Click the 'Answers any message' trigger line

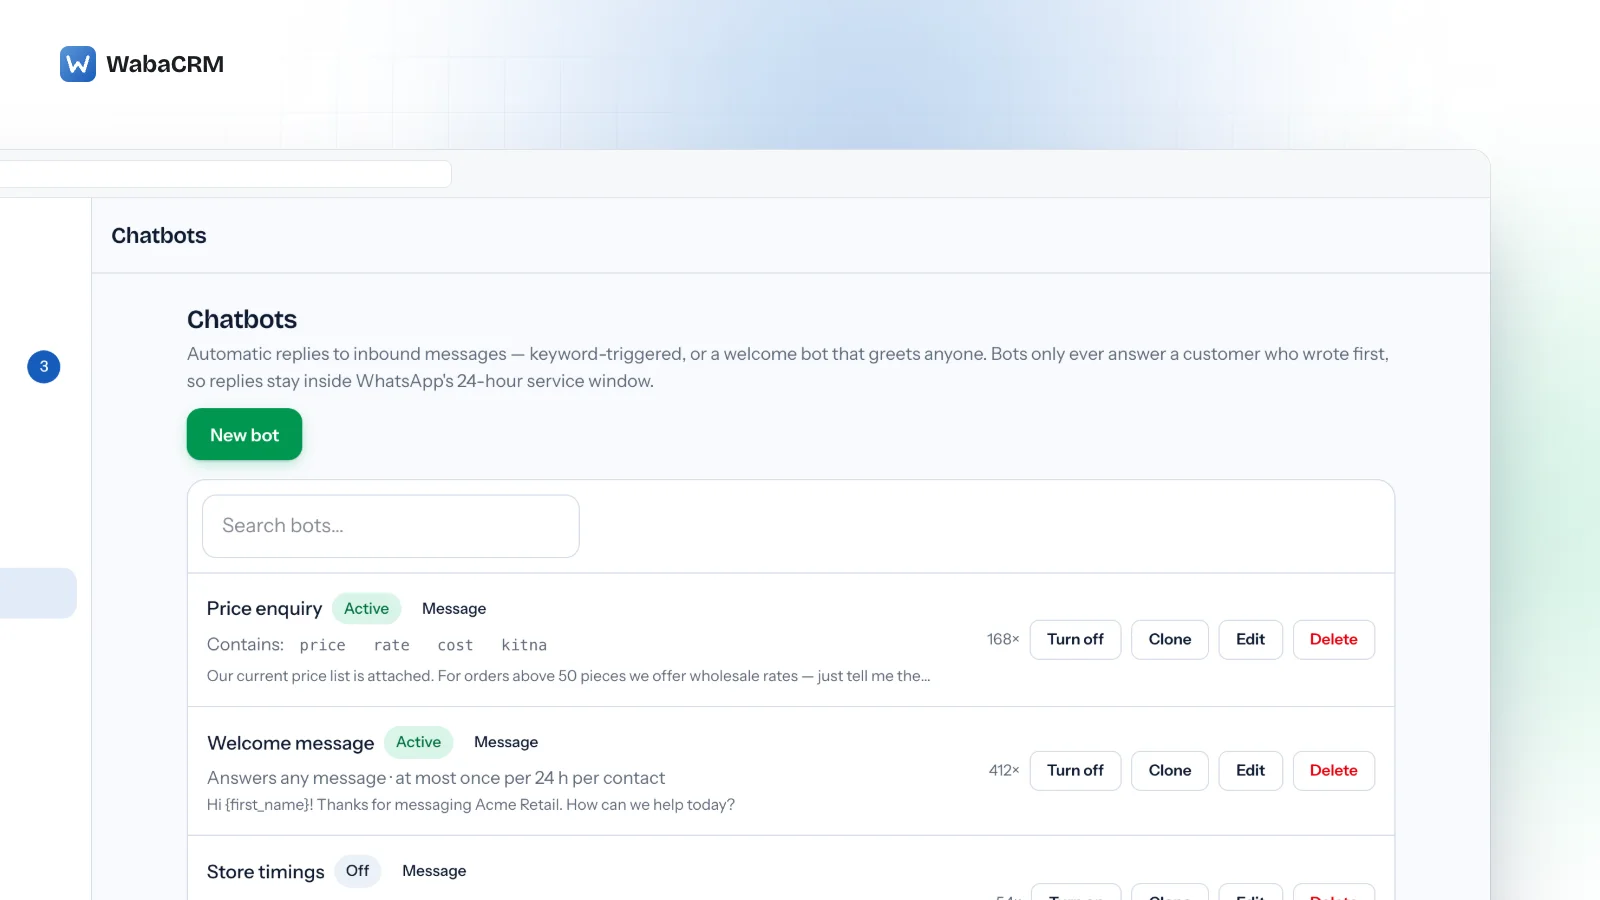(436, 778)
